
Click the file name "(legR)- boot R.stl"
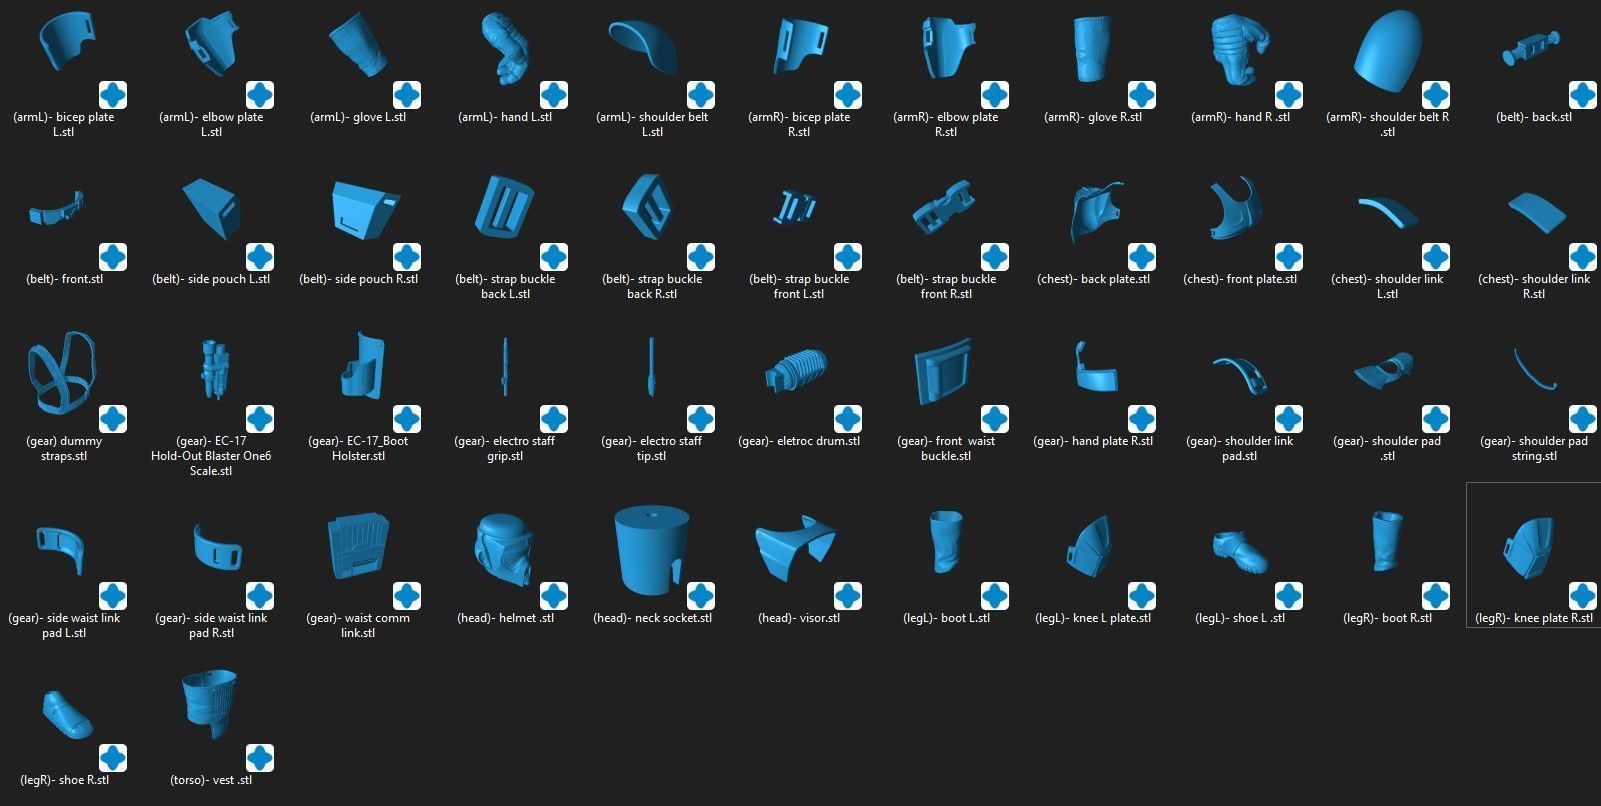[x=1386, y=618]
